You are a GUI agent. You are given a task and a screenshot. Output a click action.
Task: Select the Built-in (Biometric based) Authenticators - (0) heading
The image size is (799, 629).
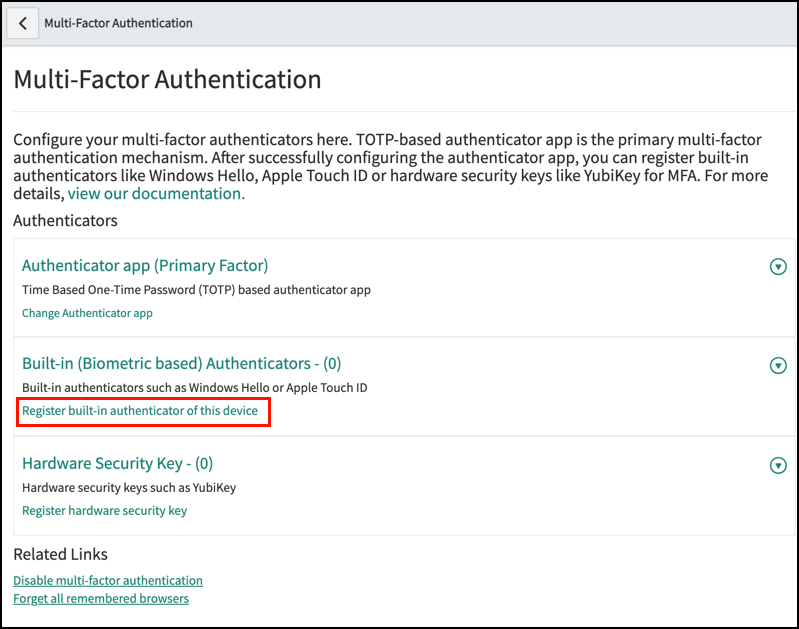click(x=181, y=363)
